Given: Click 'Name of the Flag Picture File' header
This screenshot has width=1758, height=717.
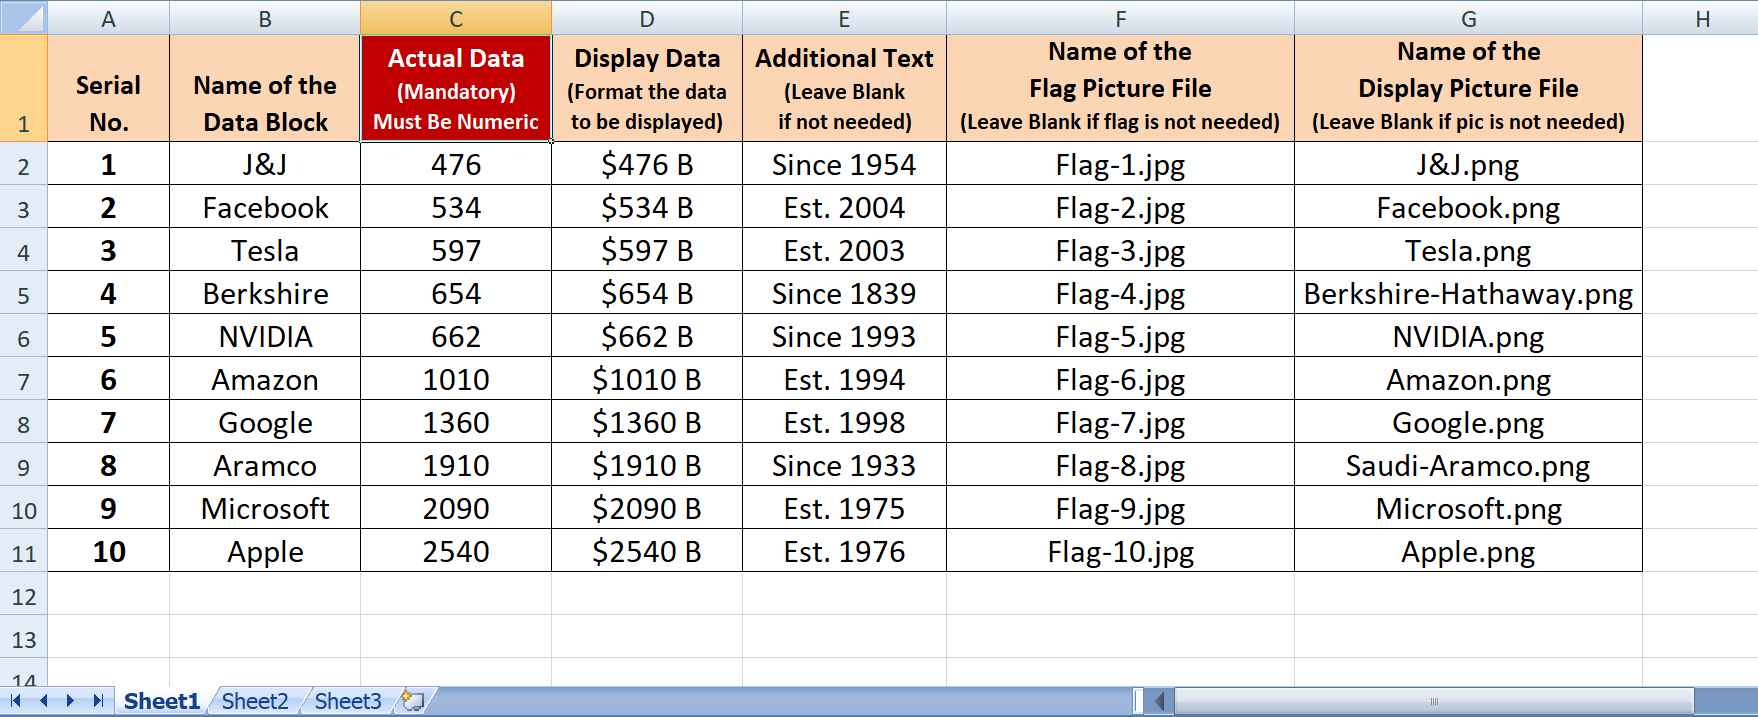Looking at the screenshot, I should click(1120, 88).
